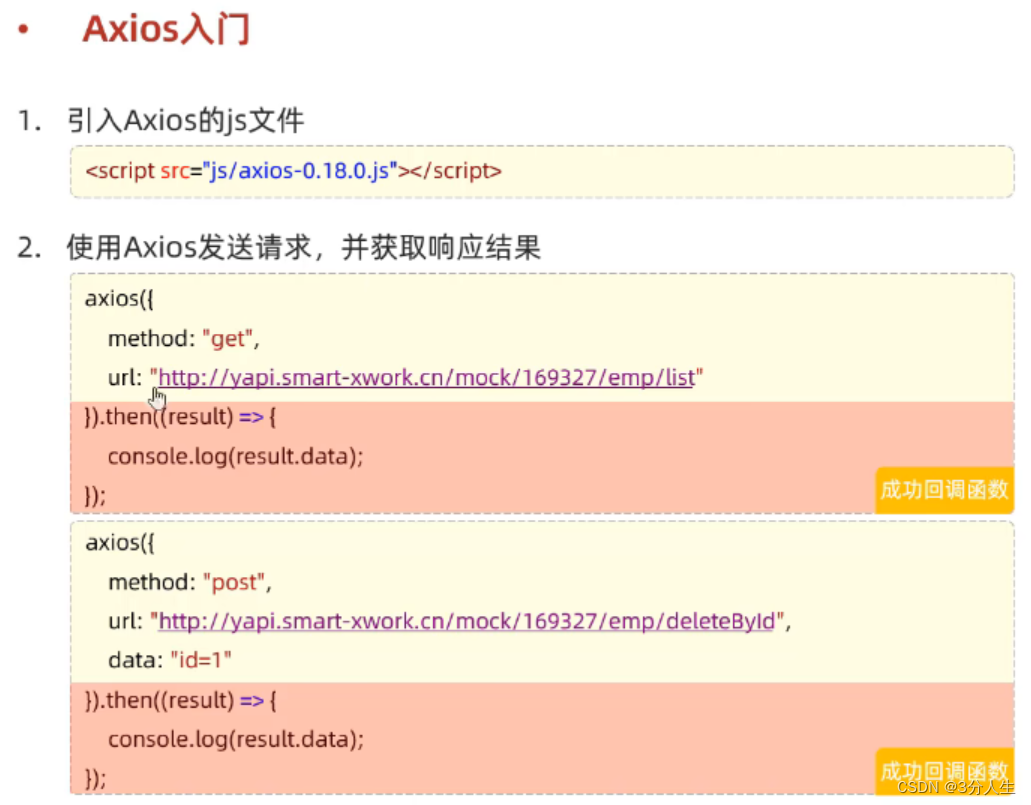The height and width of the screenshot is (805, 1031).
Task: Click the 成功回调函数 label on second code block
Action: point(944,772)
